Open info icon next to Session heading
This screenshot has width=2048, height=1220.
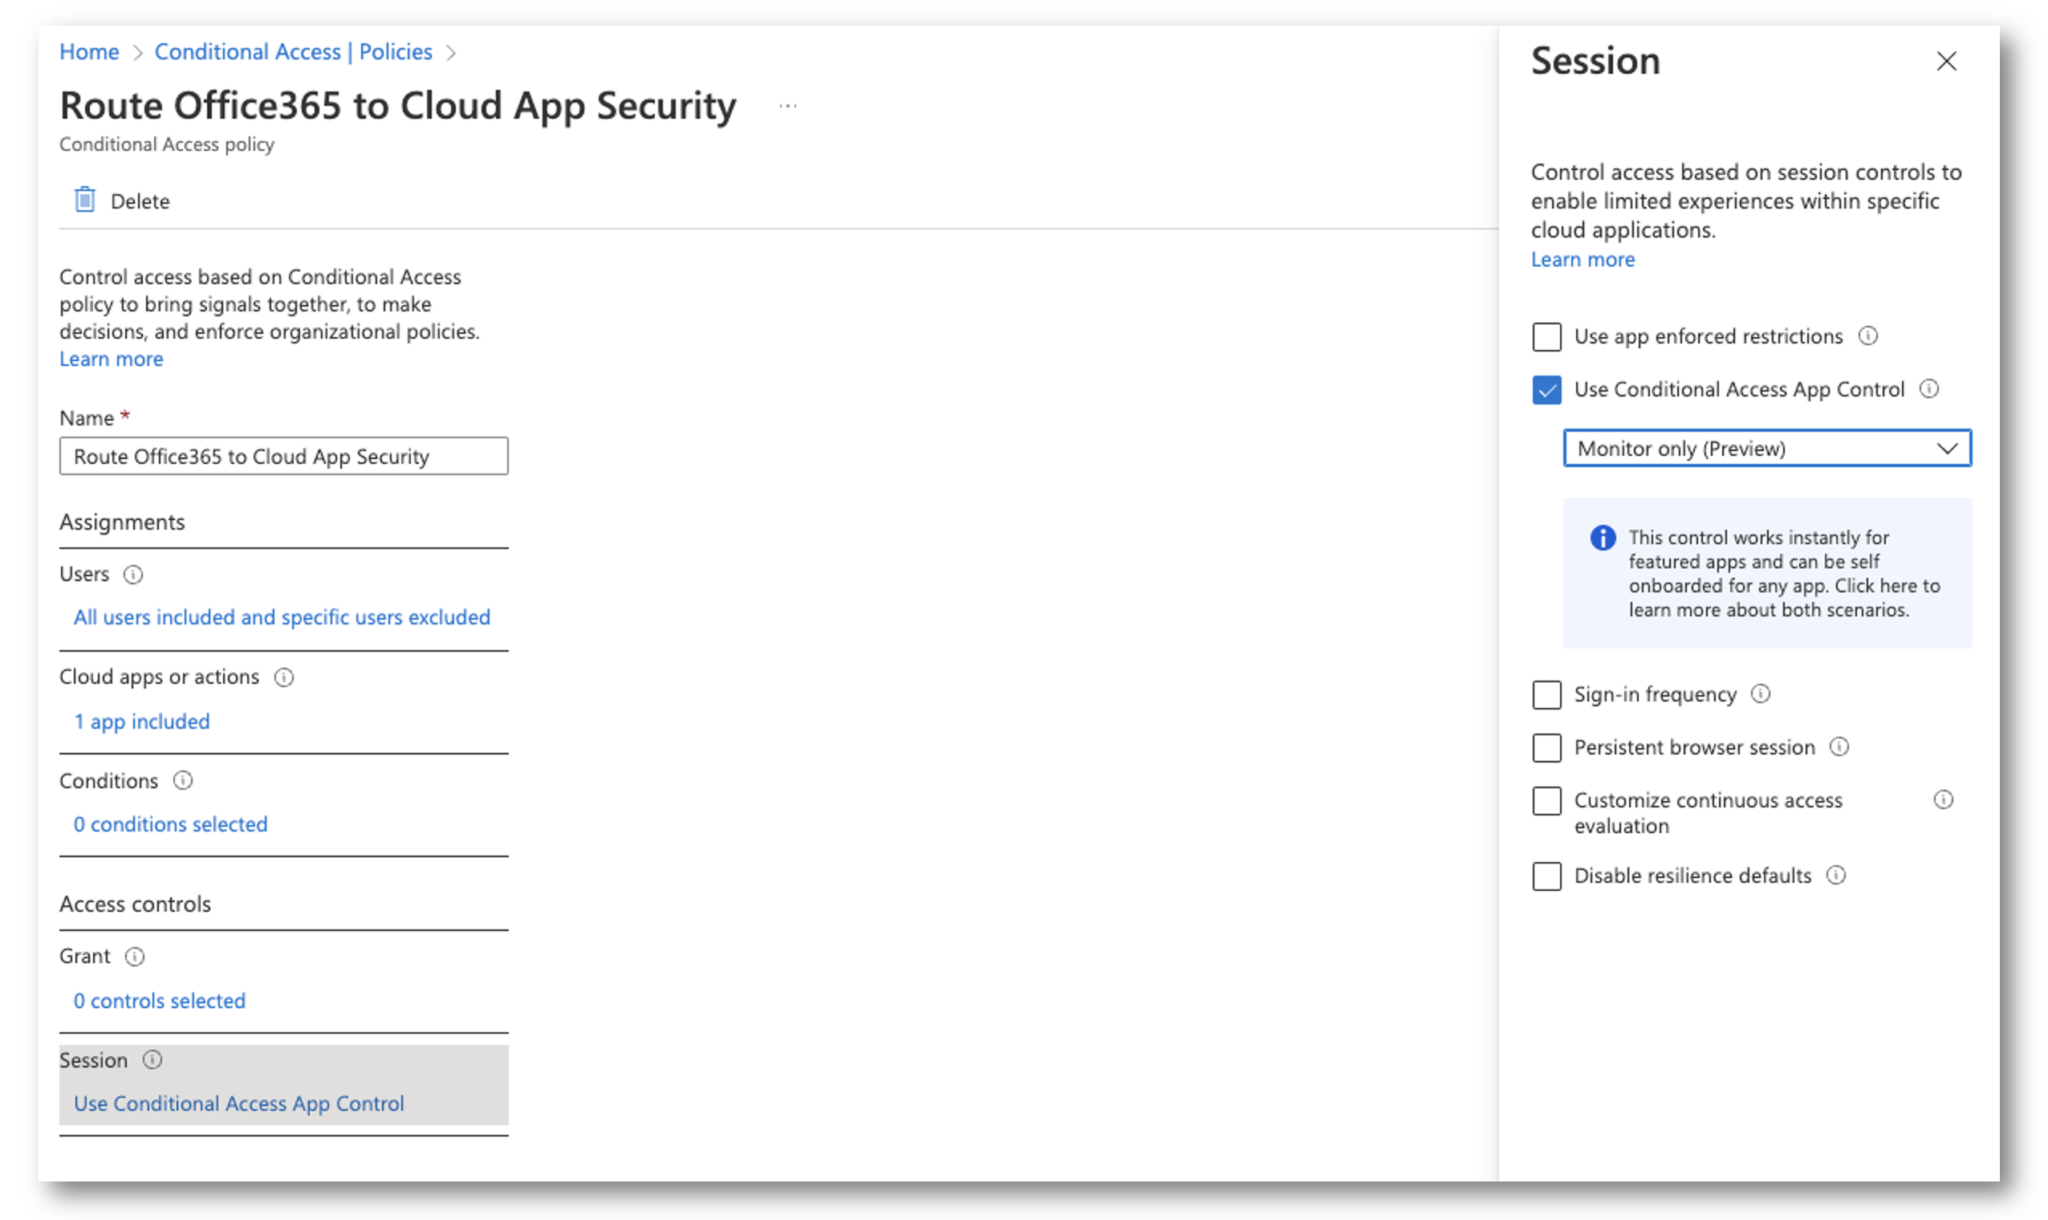(x=152, y=1060)
